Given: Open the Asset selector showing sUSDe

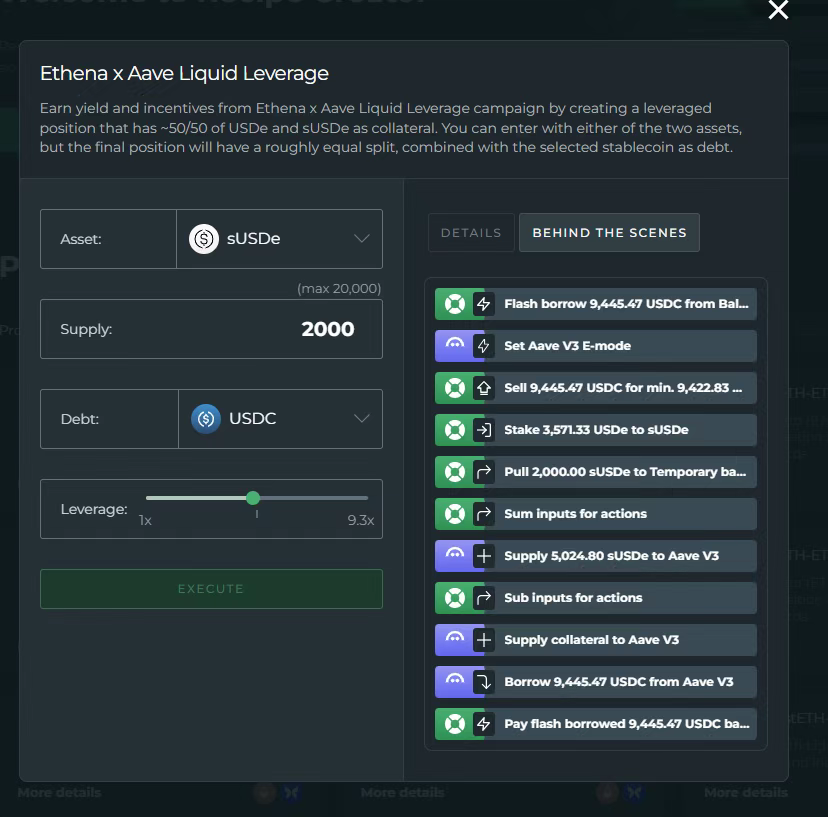Looking at the screenshot, I should click(279, 239).
